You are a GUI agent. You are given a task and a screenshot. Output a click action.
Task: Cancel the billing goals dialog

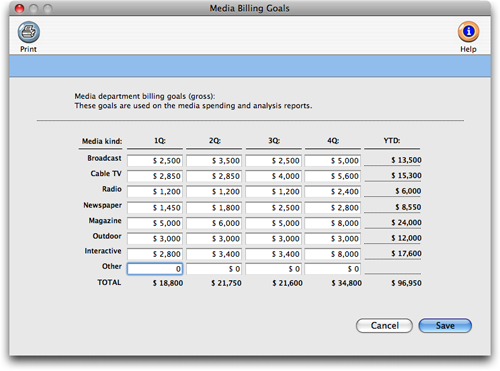coord(384,325)
